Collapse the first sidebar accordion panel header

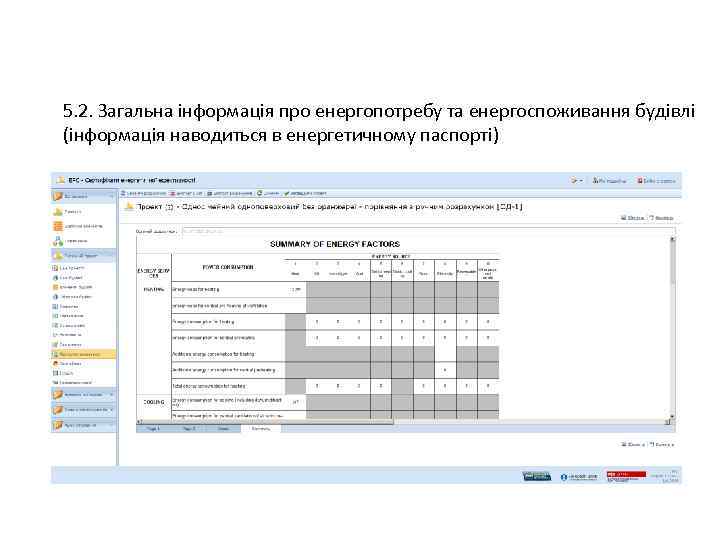[83, 196]
